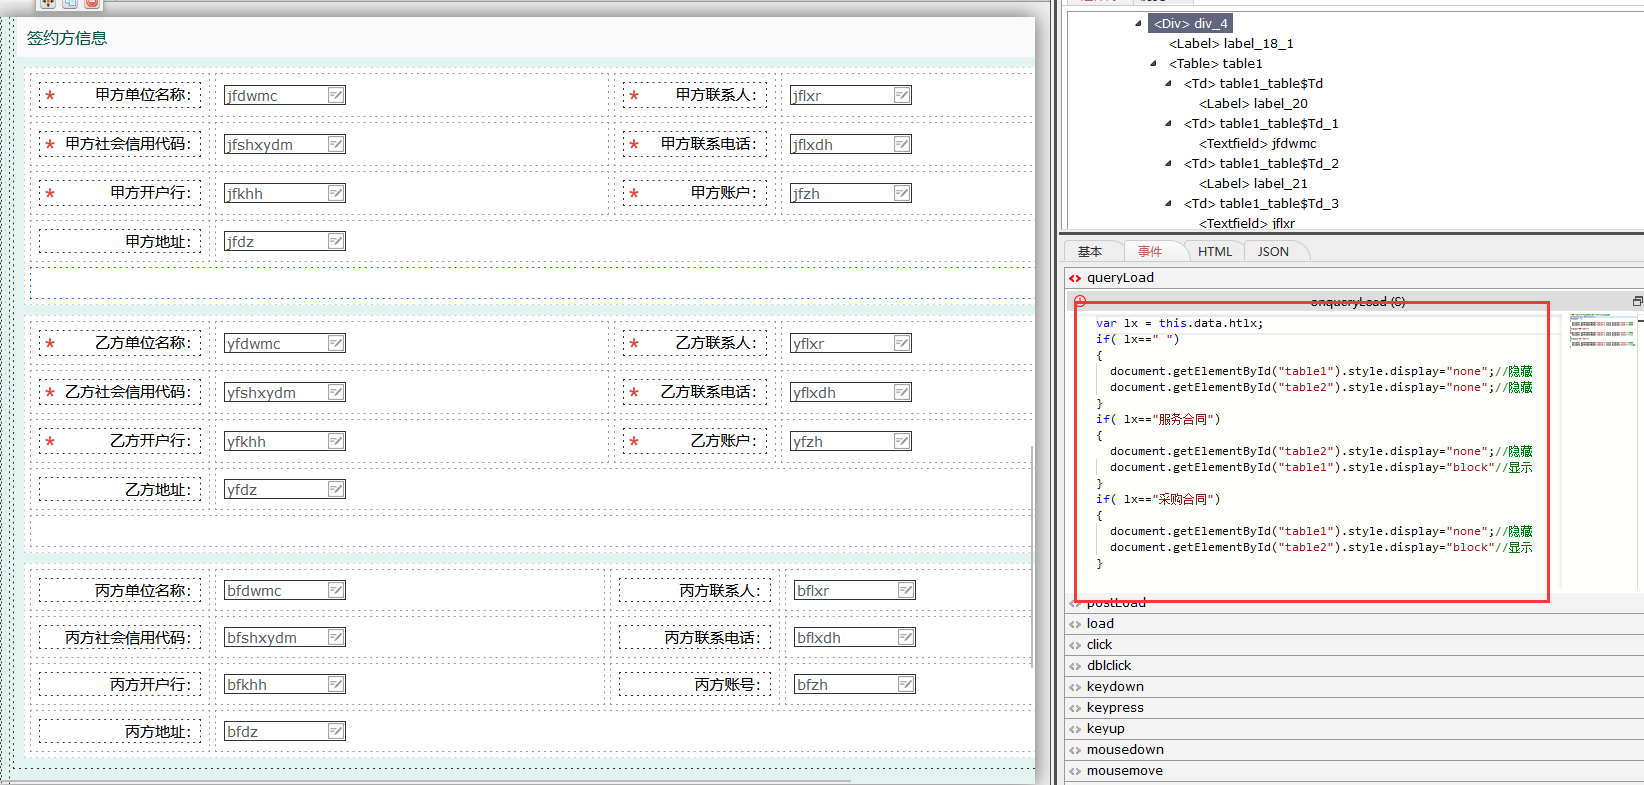Click the code icon beside queryLoad event
The width and height of the screenshot is (1644, 785).
click(x=1075, y=278)
